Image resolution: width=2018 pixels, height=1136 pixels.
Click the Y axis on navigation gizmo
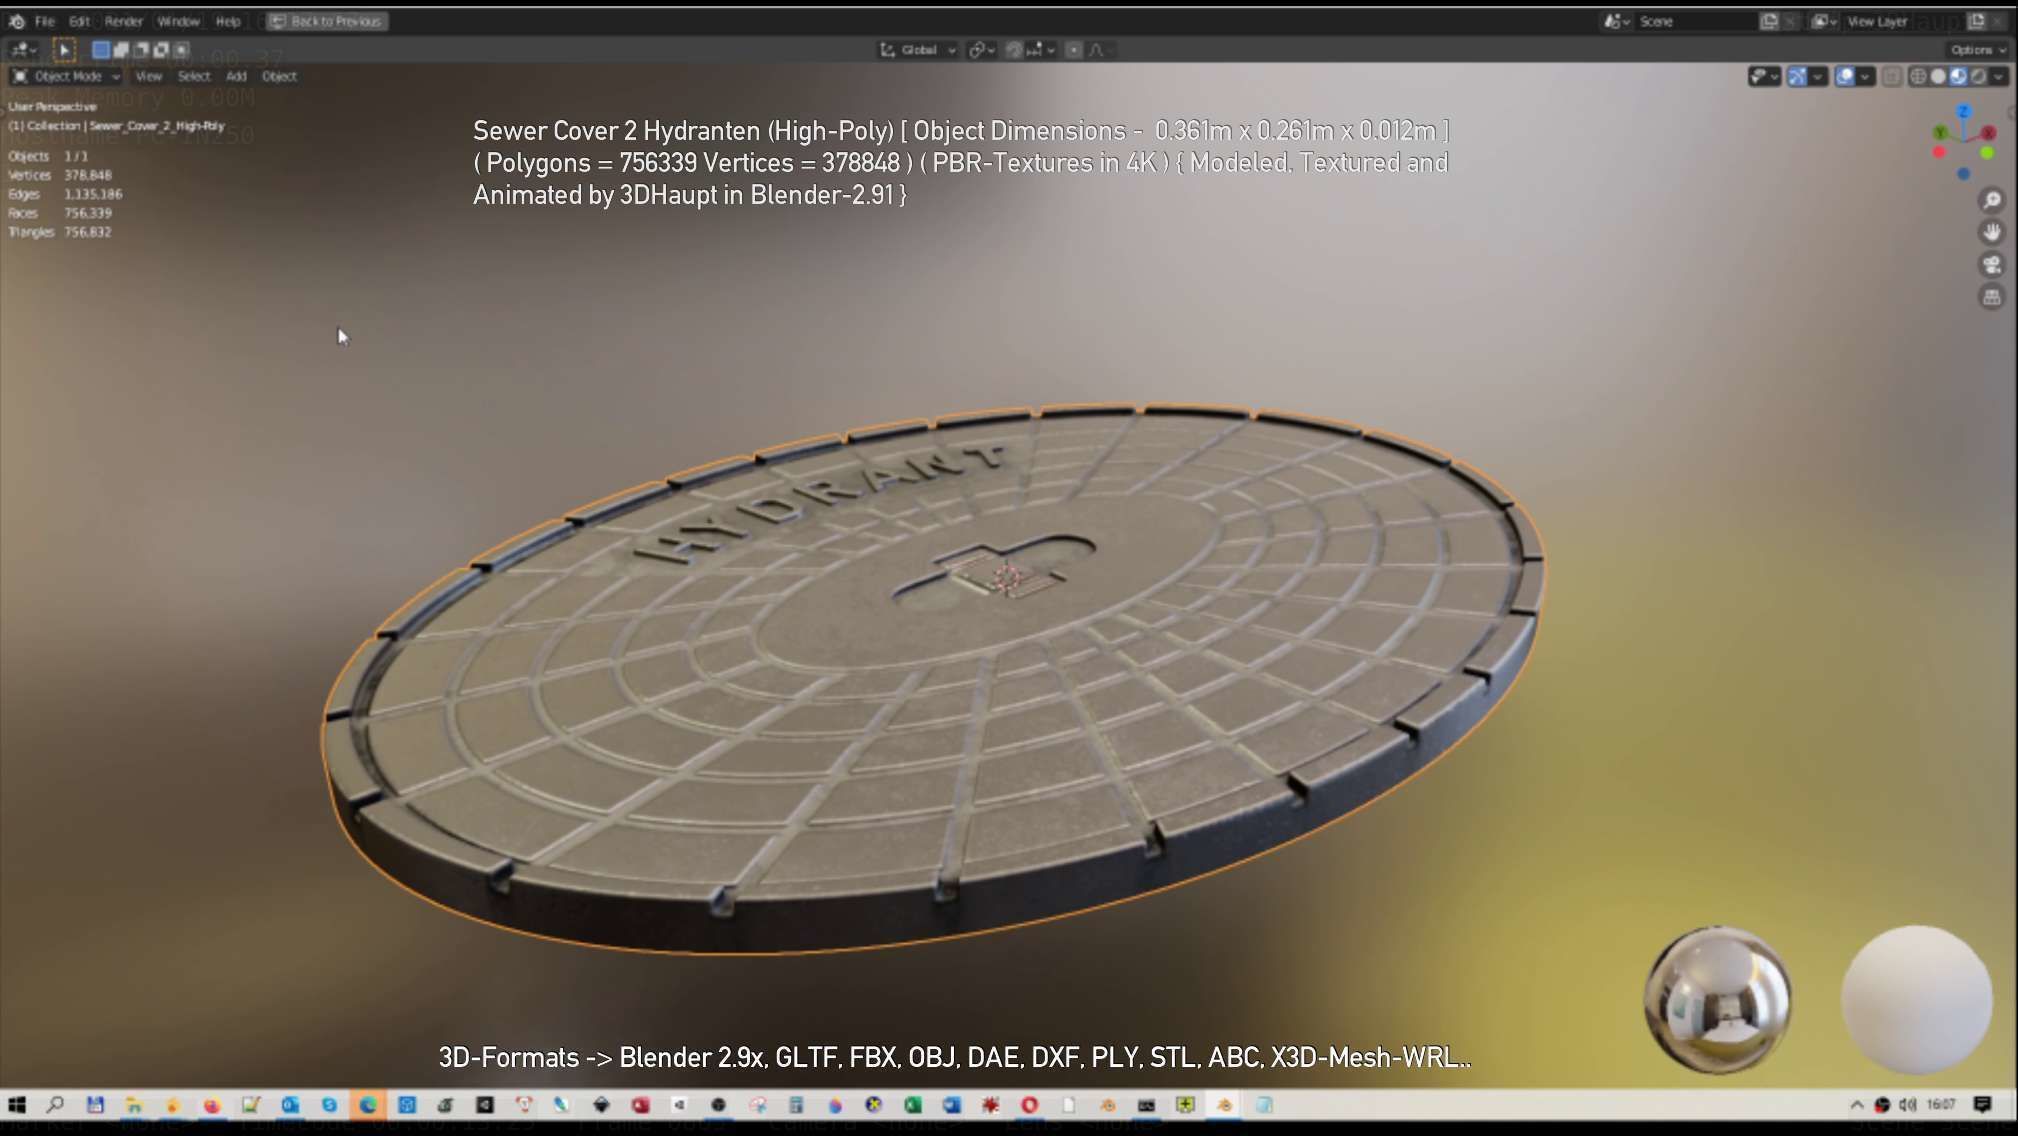pos(1940,132)
